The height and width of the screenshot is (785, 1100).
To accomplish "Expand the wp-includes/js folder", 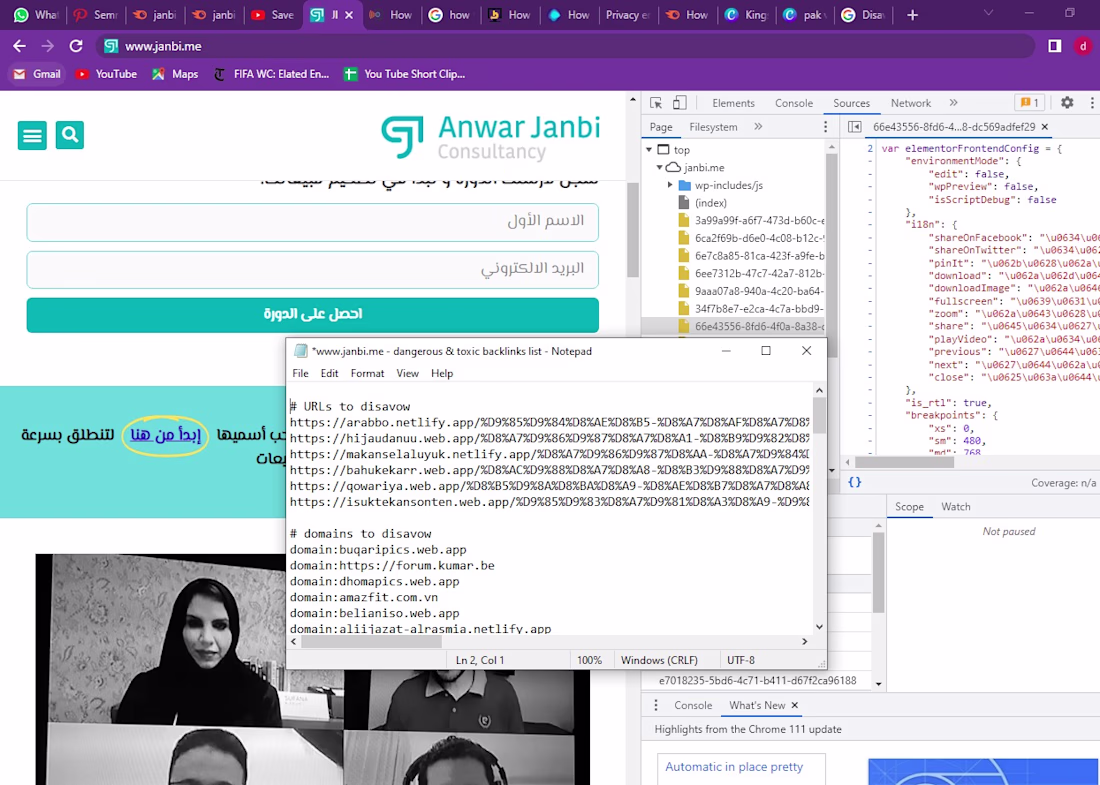I will (x=670, y=185).
